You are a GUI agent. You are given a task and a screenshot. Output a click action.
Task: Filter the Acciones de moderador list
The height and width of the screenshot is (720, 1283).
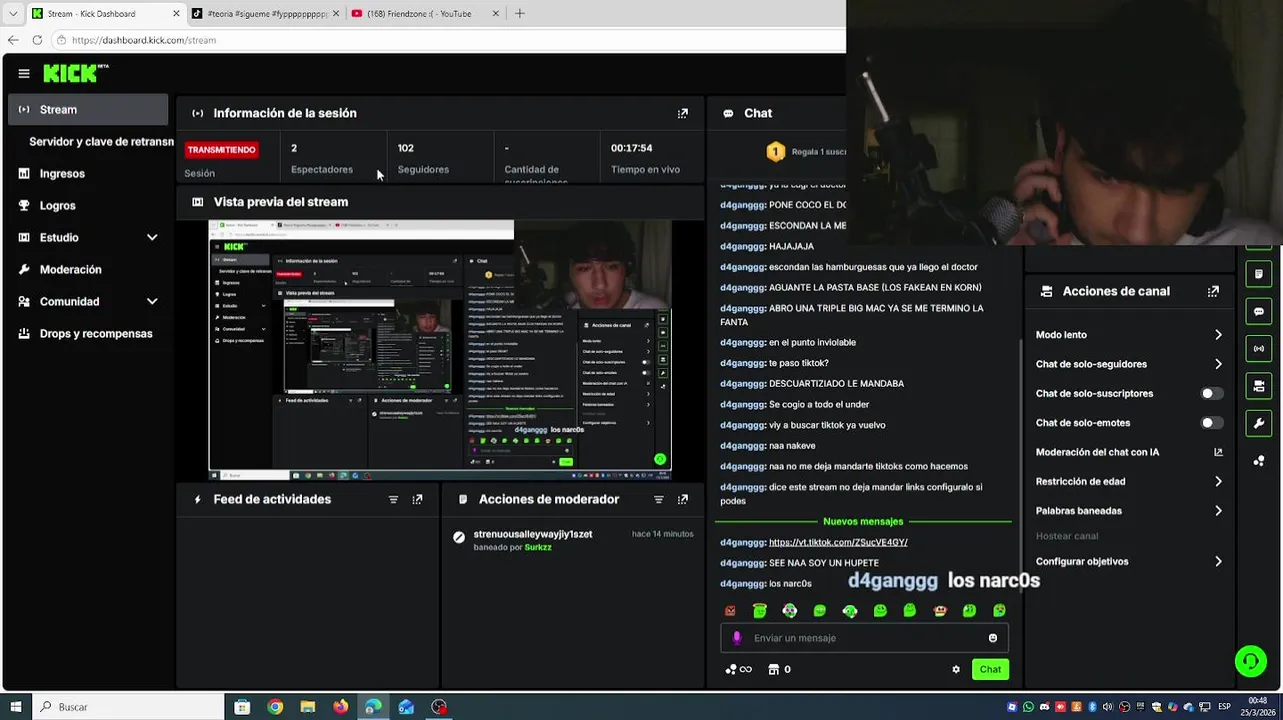[659, 500]
